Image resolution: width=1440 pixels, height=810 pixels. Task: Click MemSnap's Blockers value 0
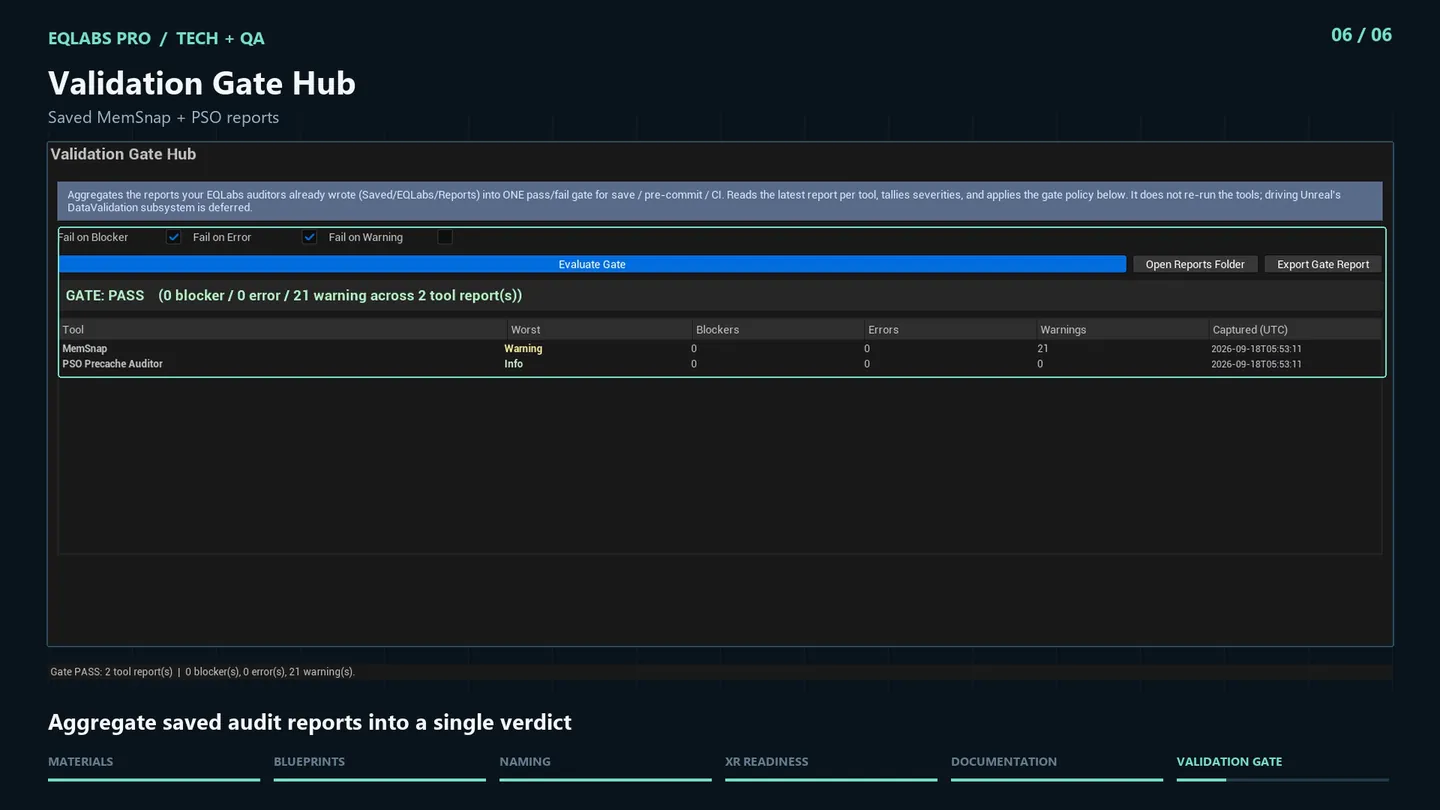pyautogui.click(x=694, y=349)
